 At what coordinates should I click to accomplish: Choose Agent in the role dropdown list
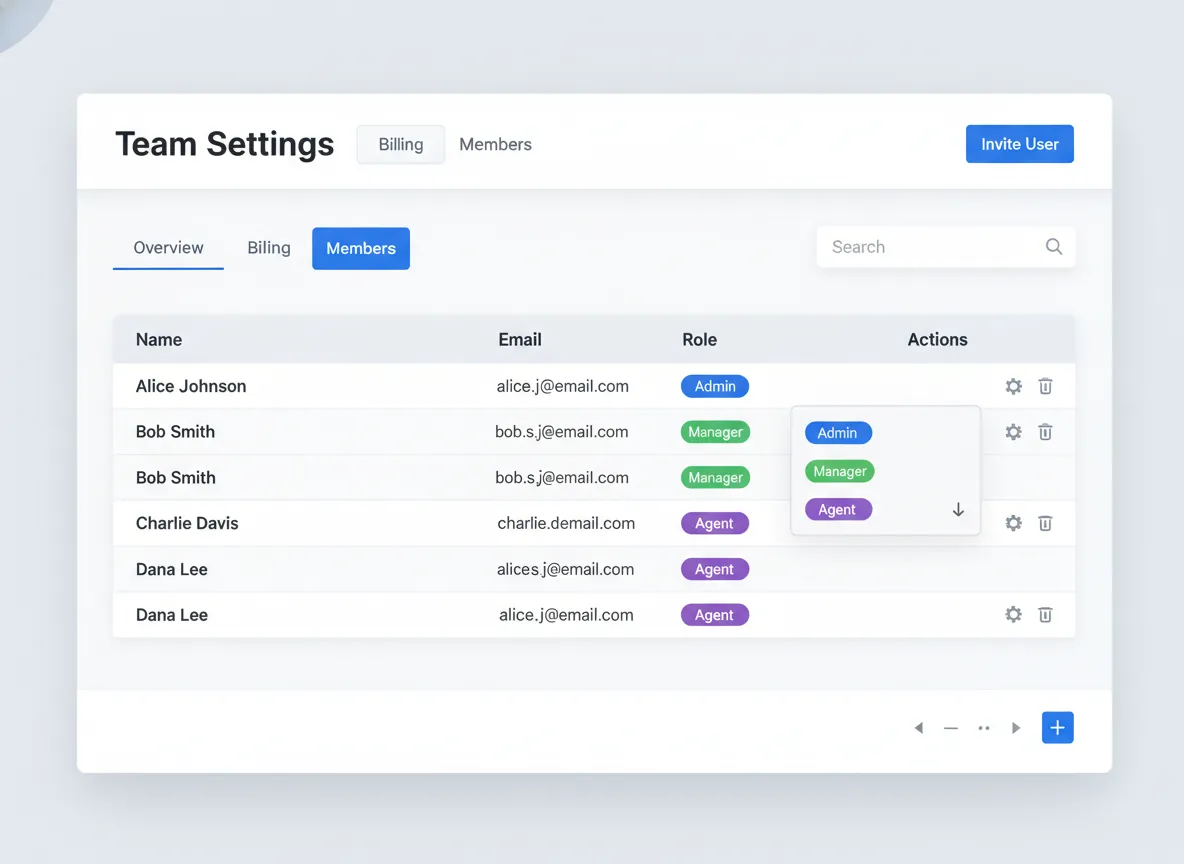[x=838, y=510]
